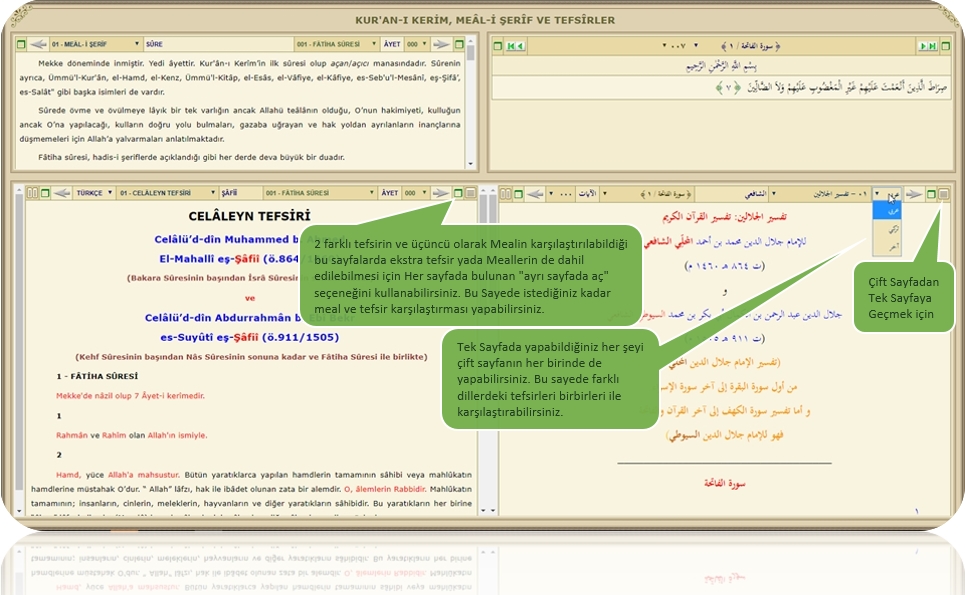Click the green window icon left of the Meal previous arrow
Viewport: 965px width, 595px height.
tap(21, 44)
